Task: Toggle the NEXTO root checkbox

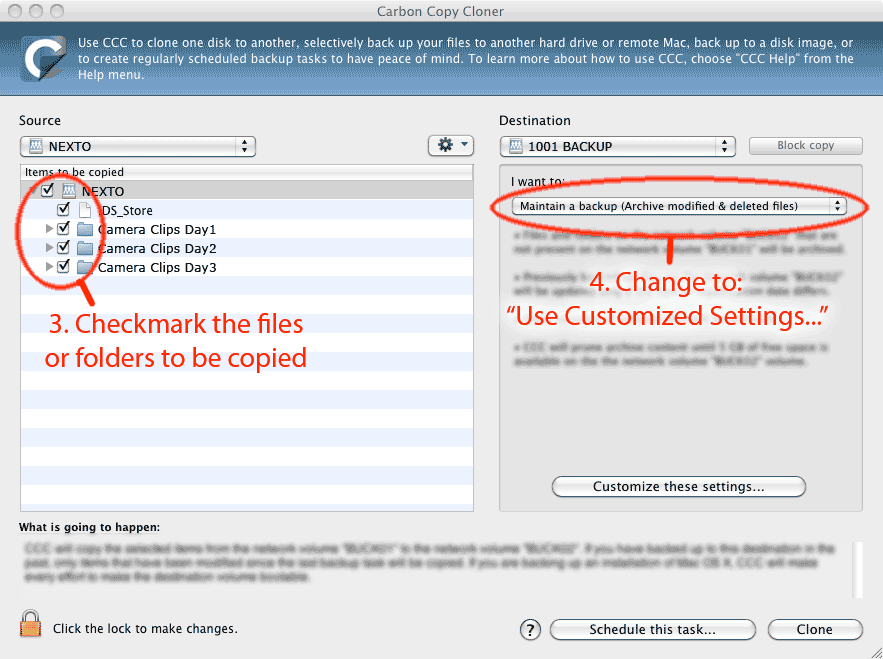Action: pos(47,190)
